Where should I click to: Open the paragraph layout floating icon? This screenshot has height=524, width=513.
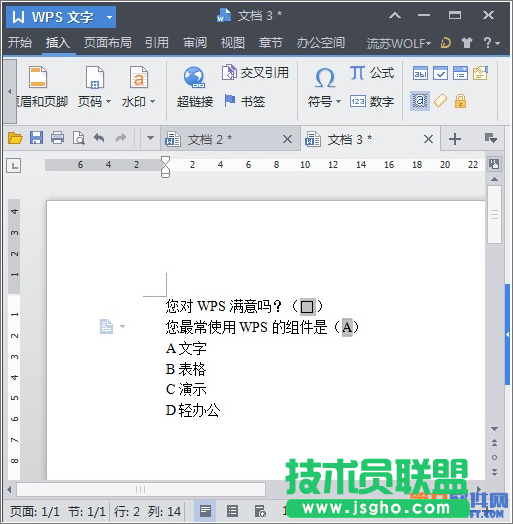107,326
